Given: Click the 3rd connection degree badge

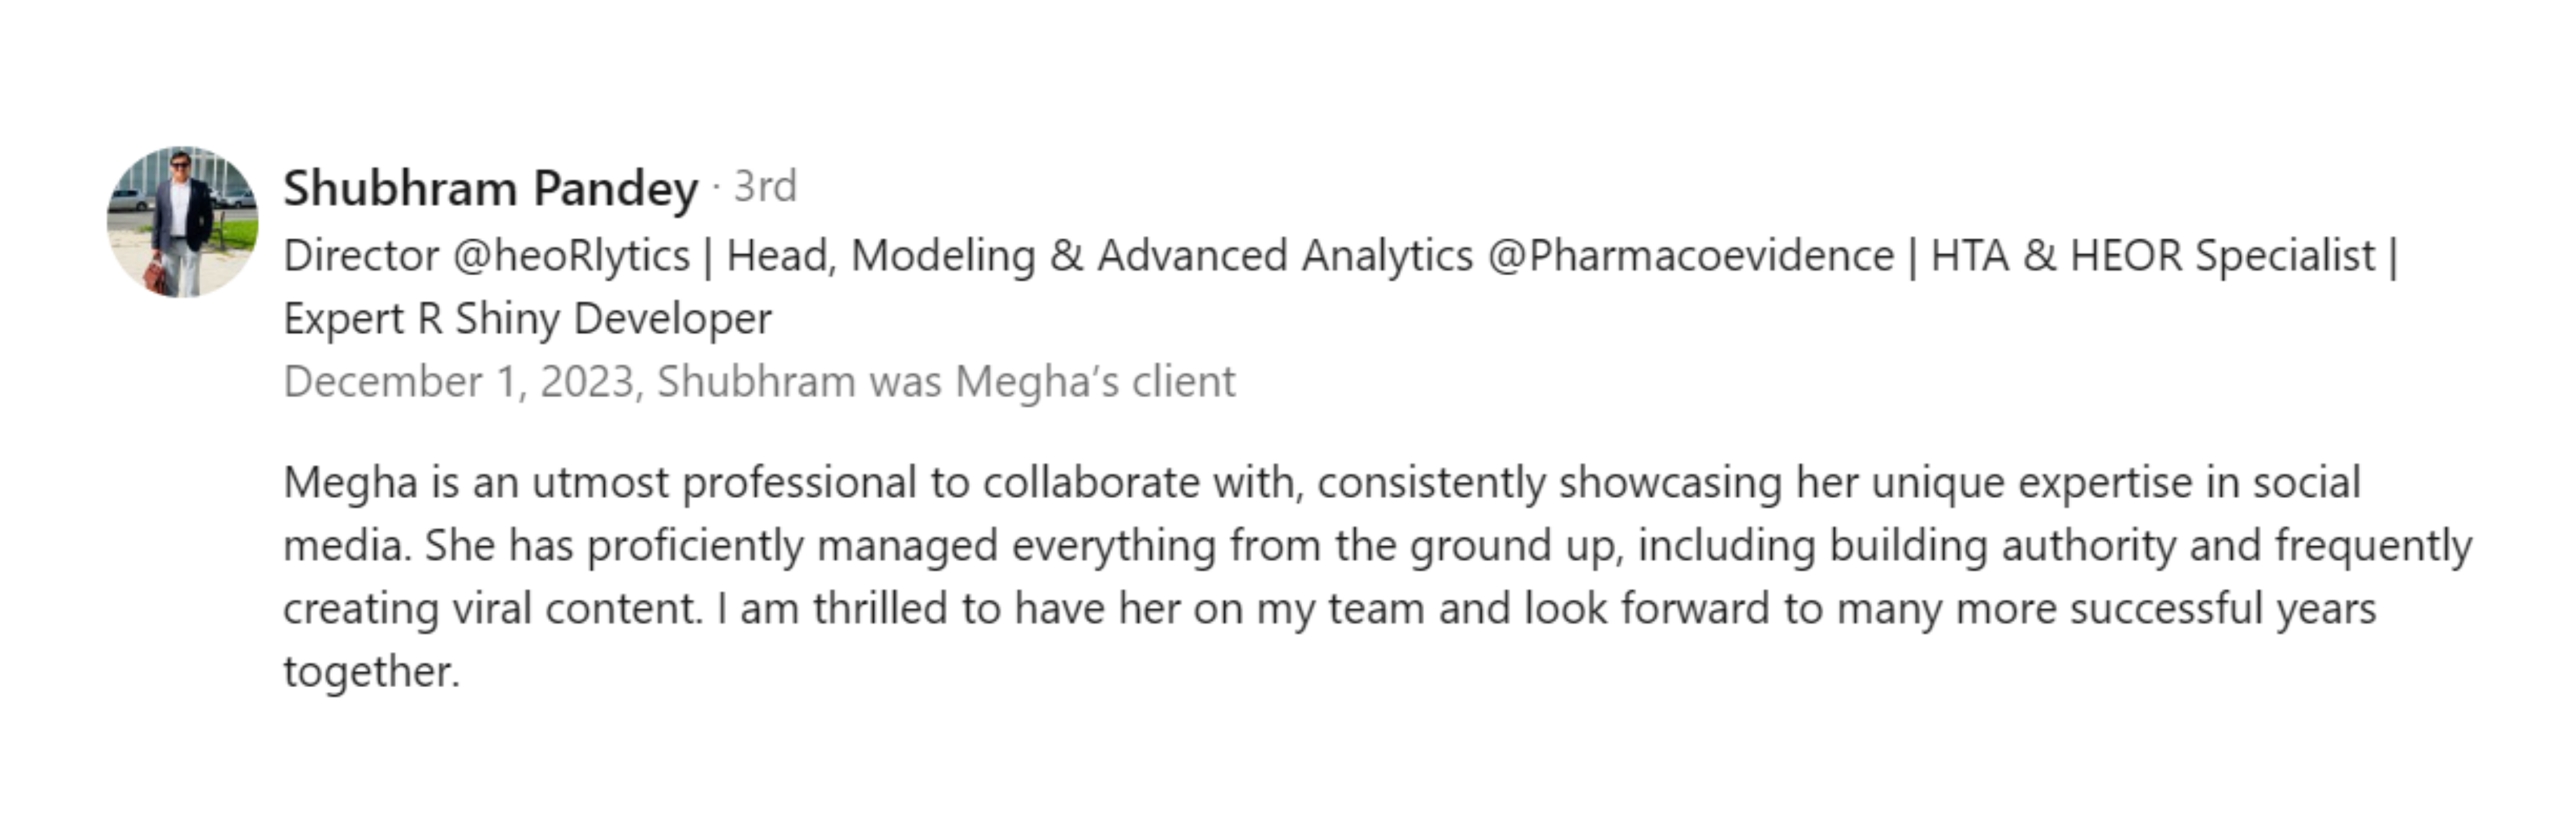Looking at the screenshot, I should pos(765,187).
